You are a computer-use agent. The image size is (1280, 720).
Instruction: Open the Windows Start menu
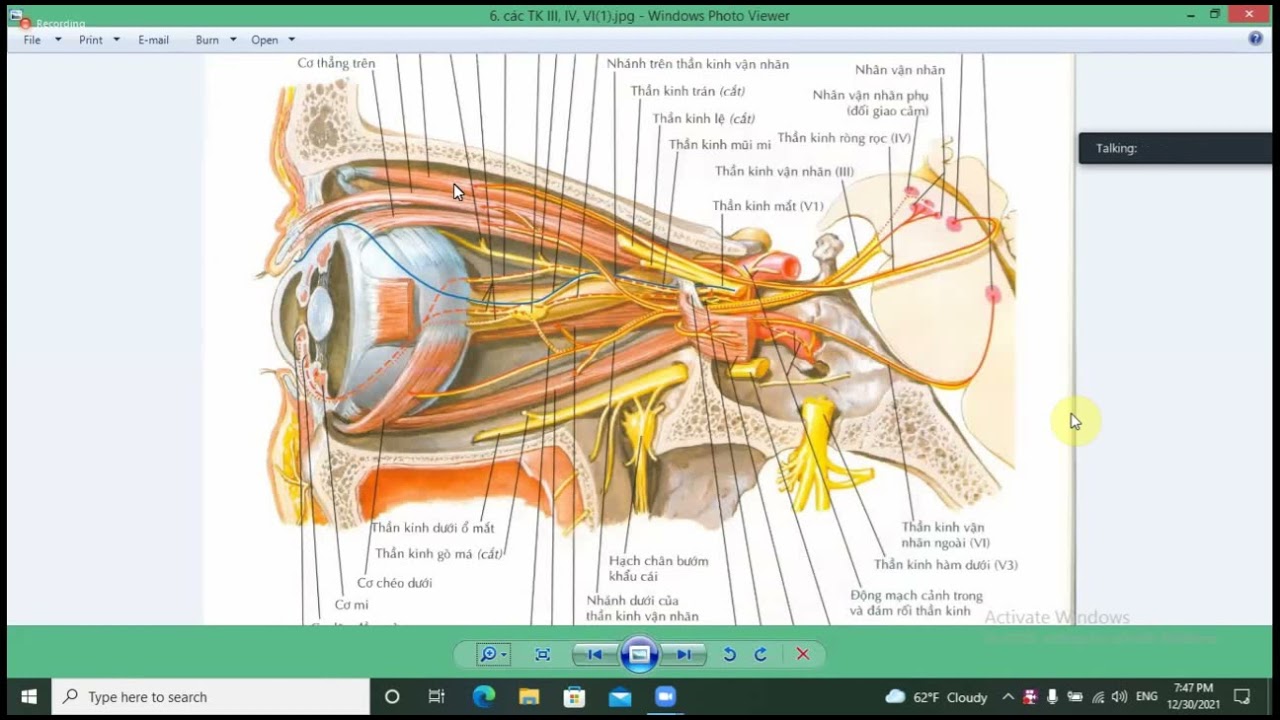pyautogui.click(x=28, y=697)
